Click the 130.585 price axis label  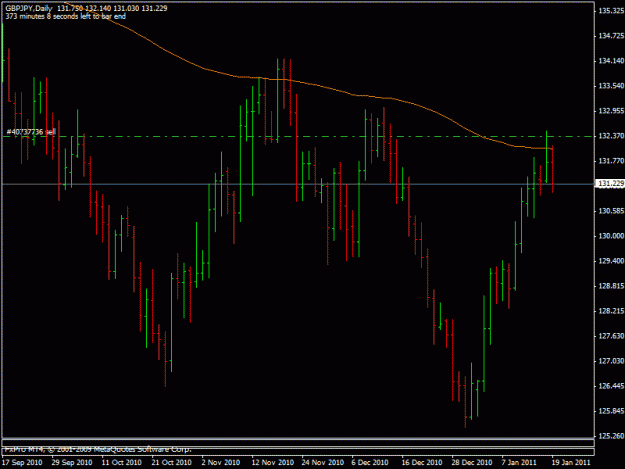pos(611,211)
